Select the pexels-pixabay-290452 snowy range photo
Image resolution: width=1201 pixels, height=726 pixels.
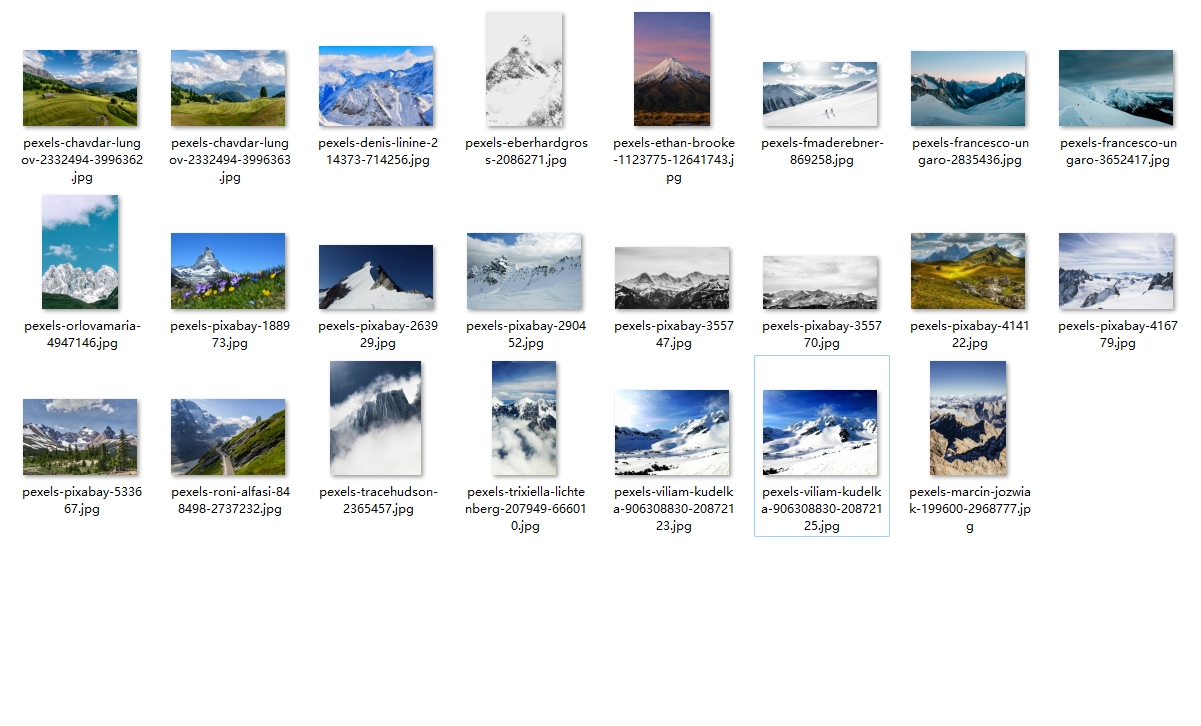[x=524, y=271]
